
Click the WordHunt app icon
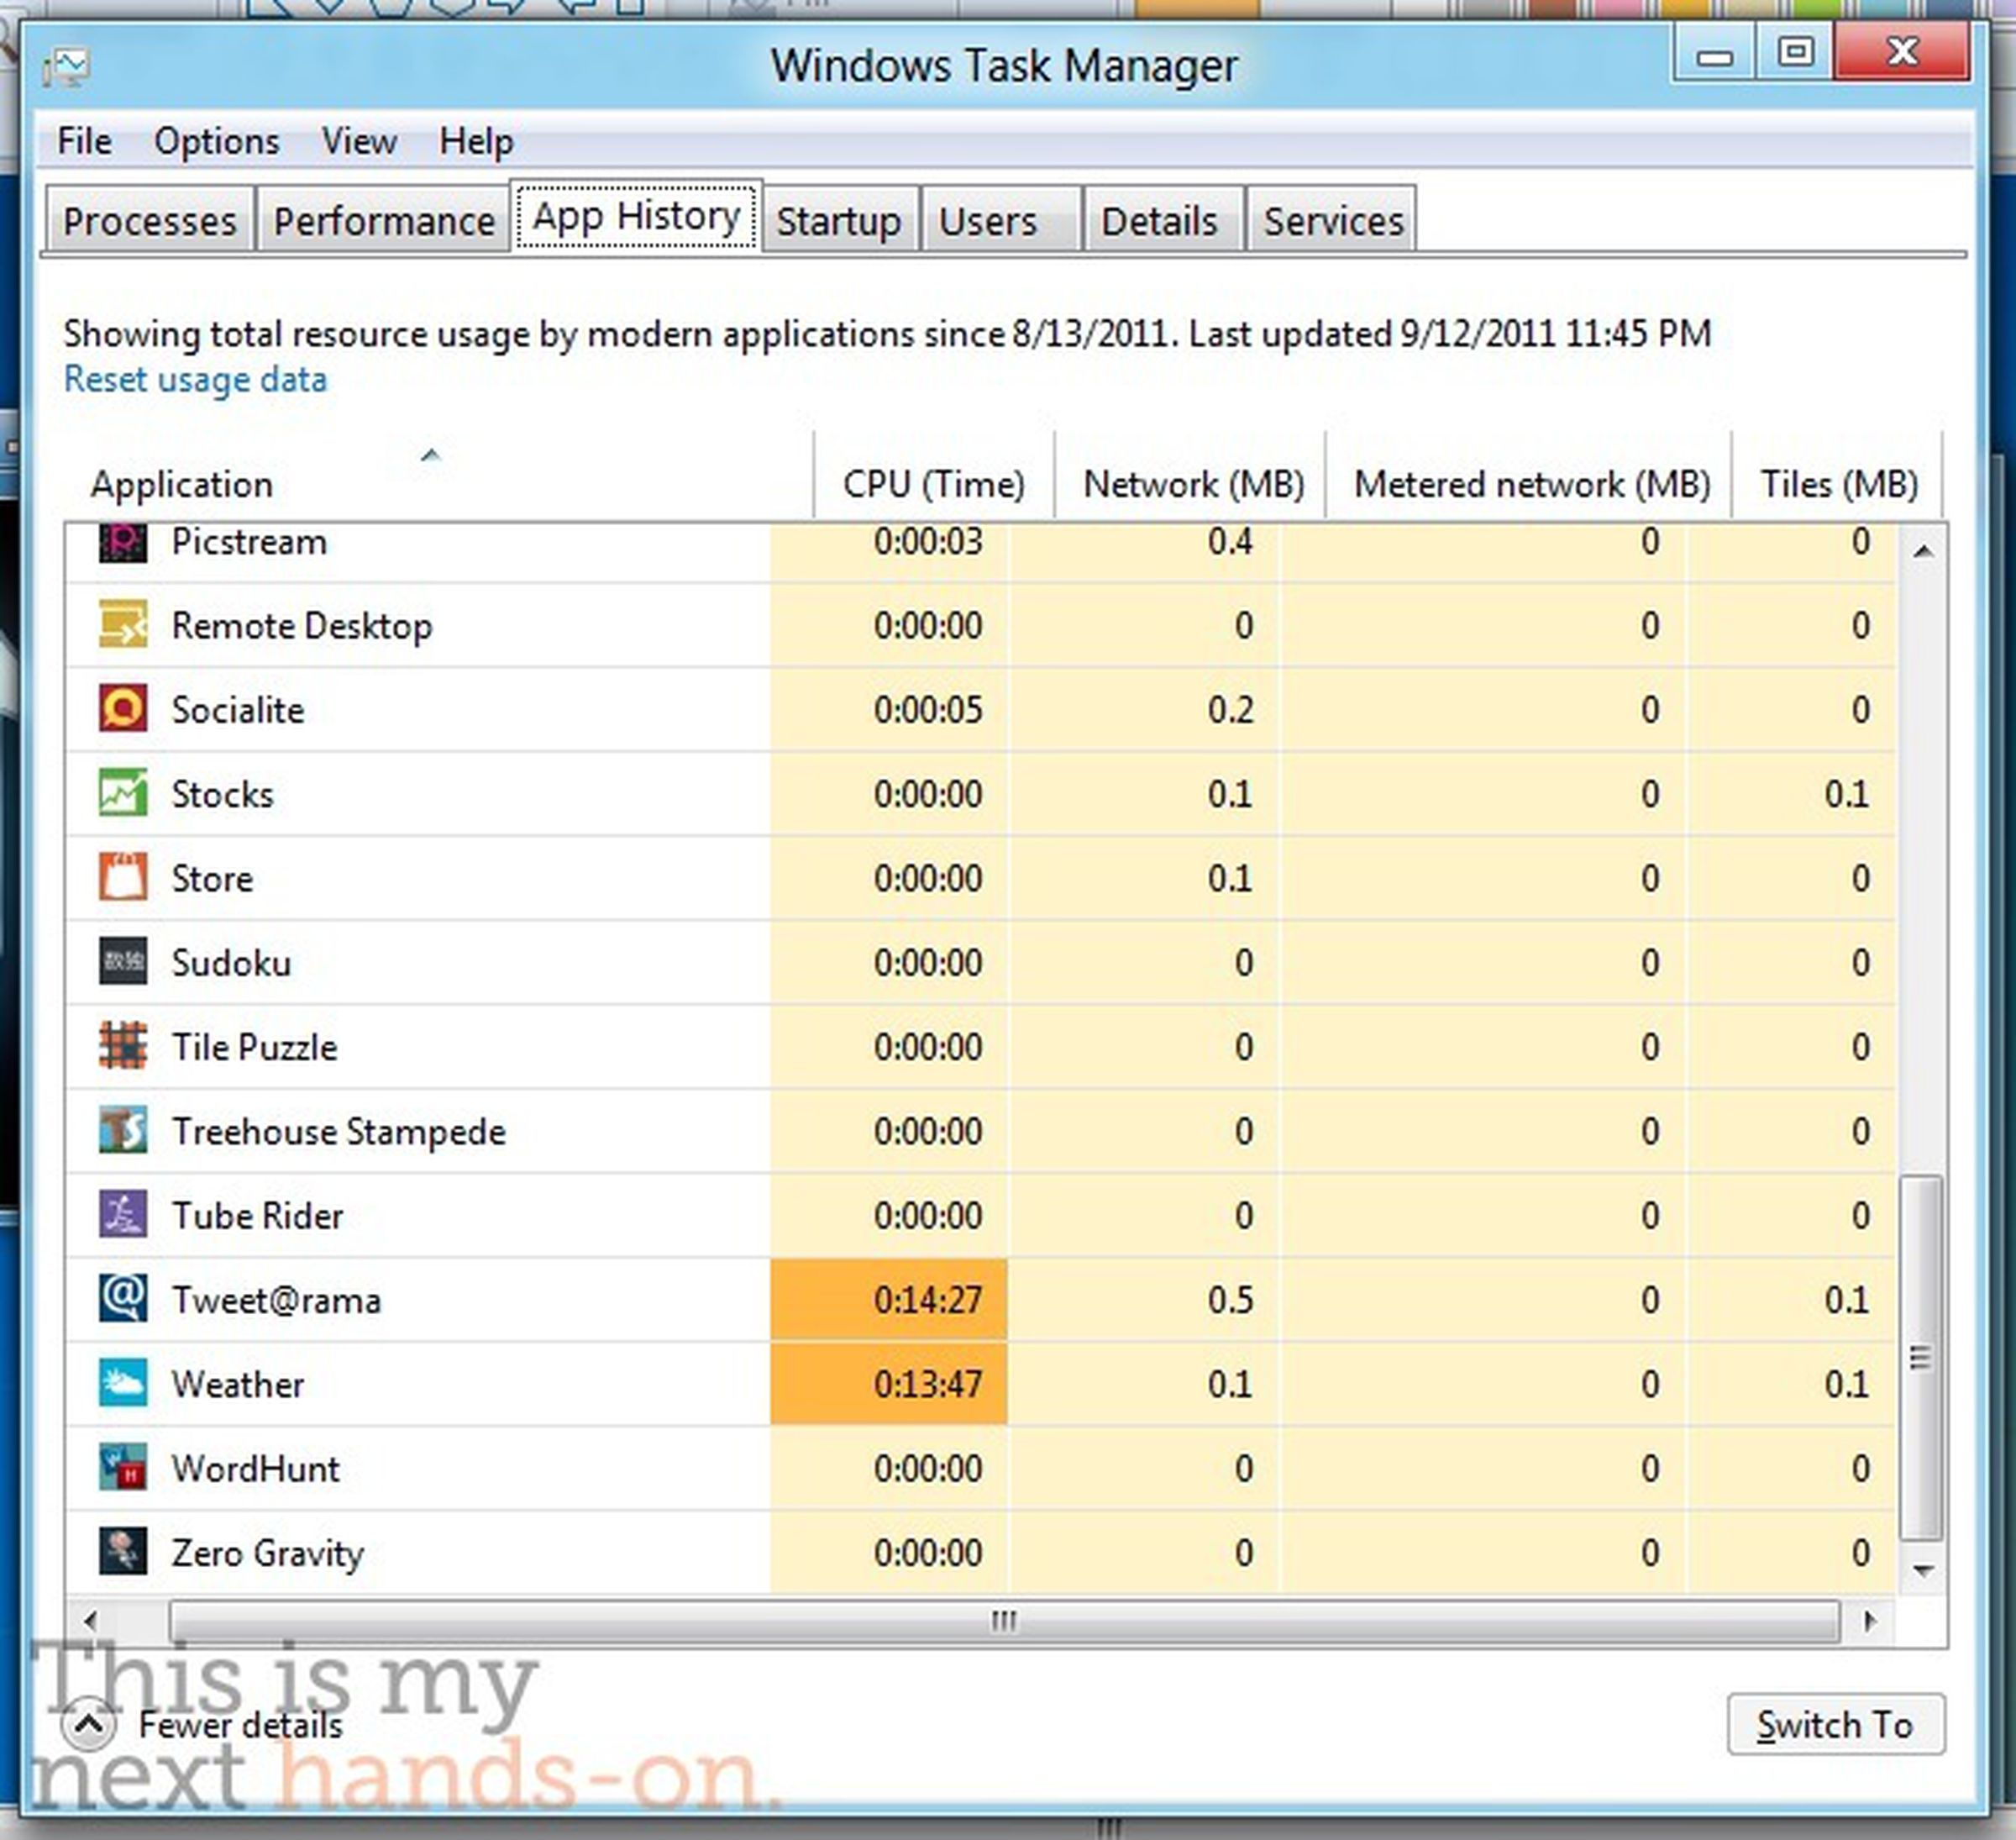(x=123, y=1468)
